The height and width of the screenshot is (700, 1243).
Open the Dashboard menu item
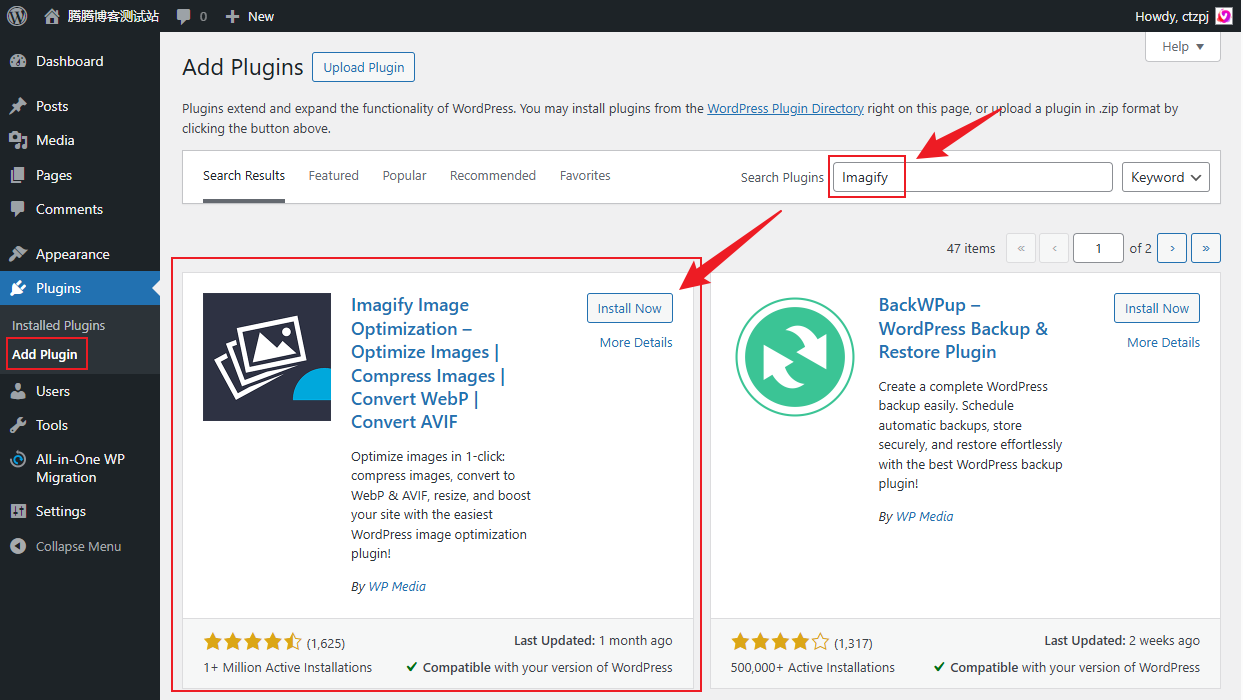point(69,61)
